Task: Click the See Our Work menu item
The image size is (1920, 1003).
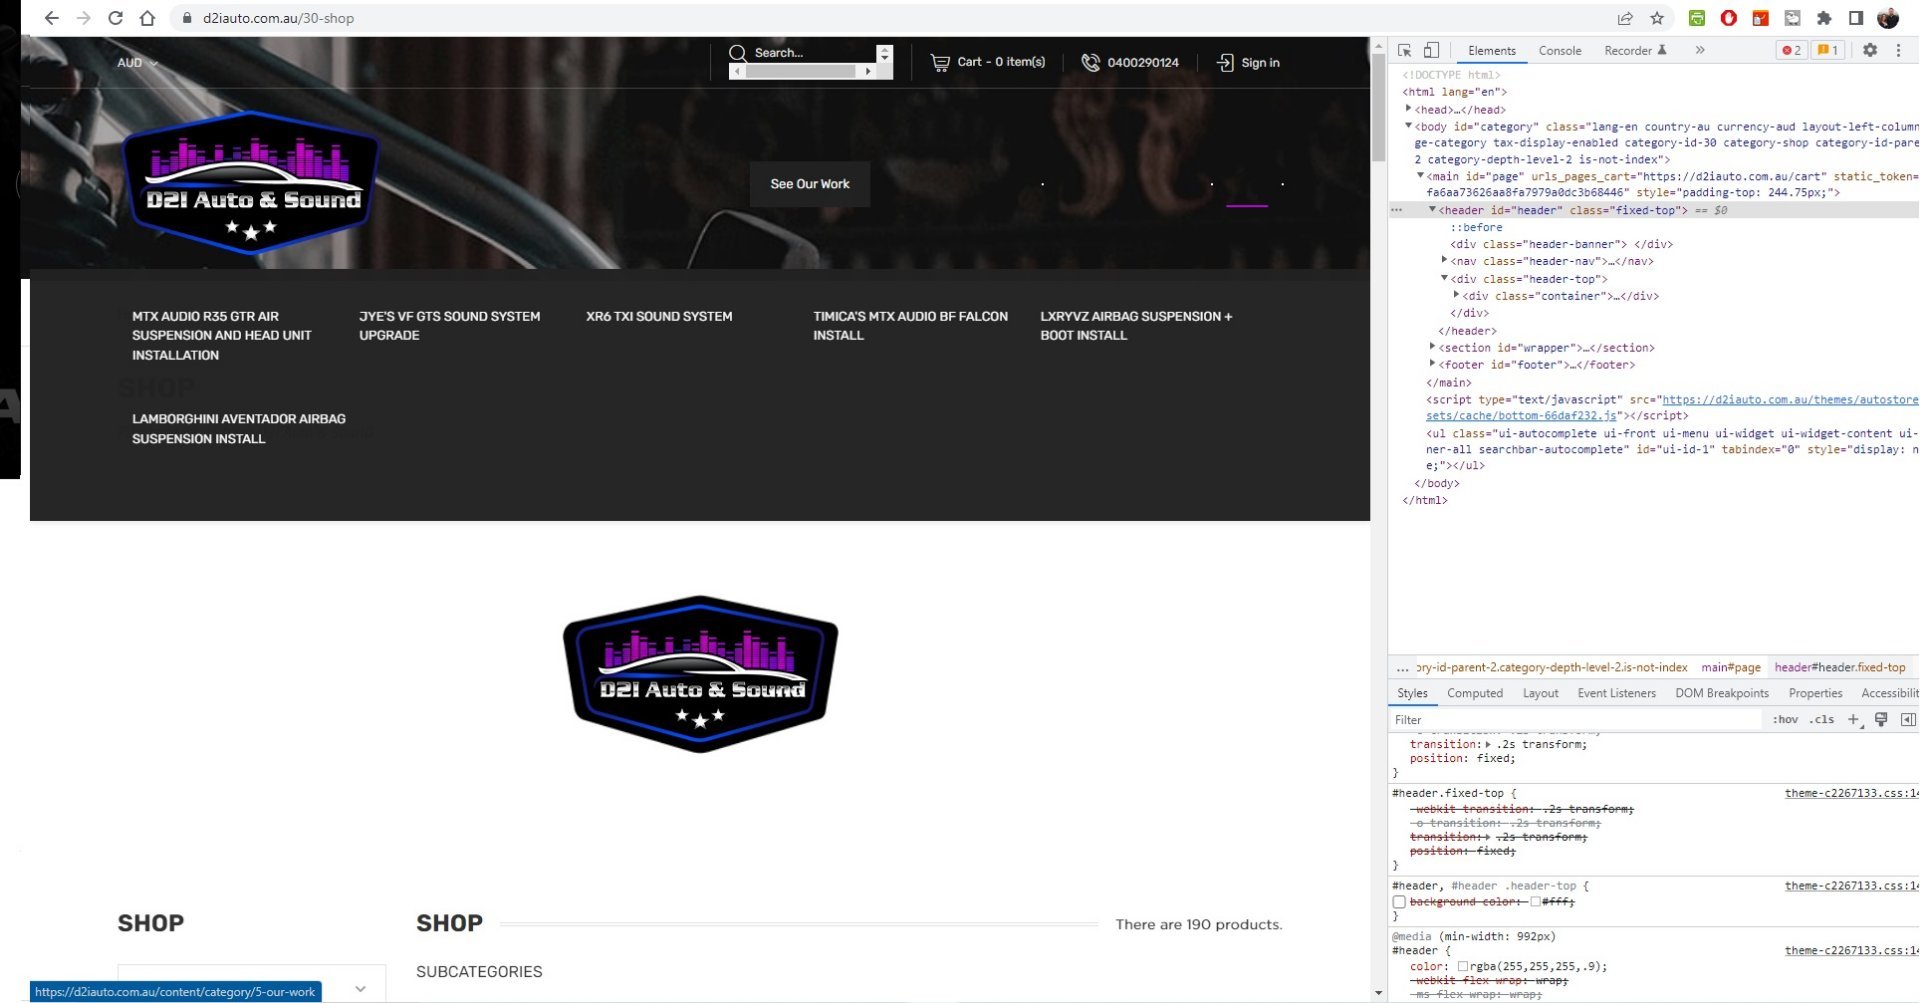Action: (810, 184)
